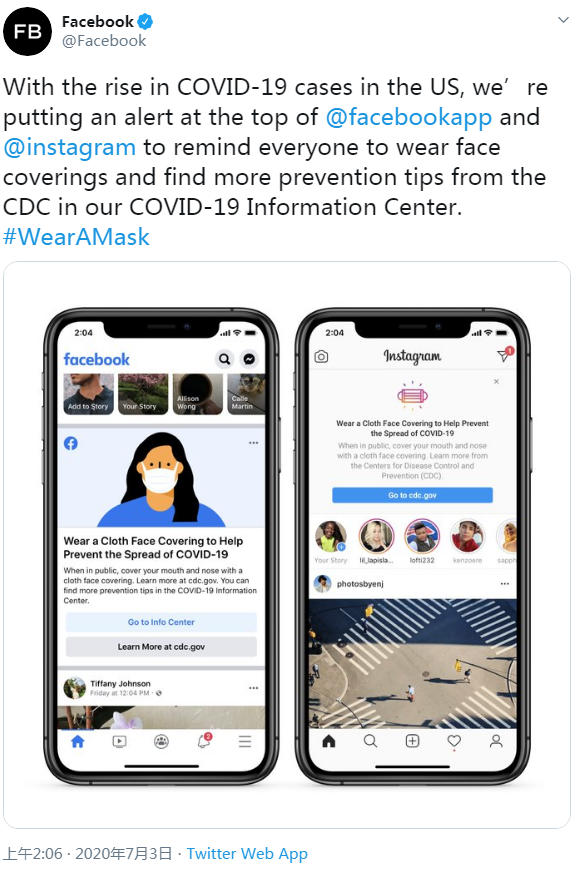
Task: Tap the Instagram heart activity icon
Action: [x=454, y=741]
